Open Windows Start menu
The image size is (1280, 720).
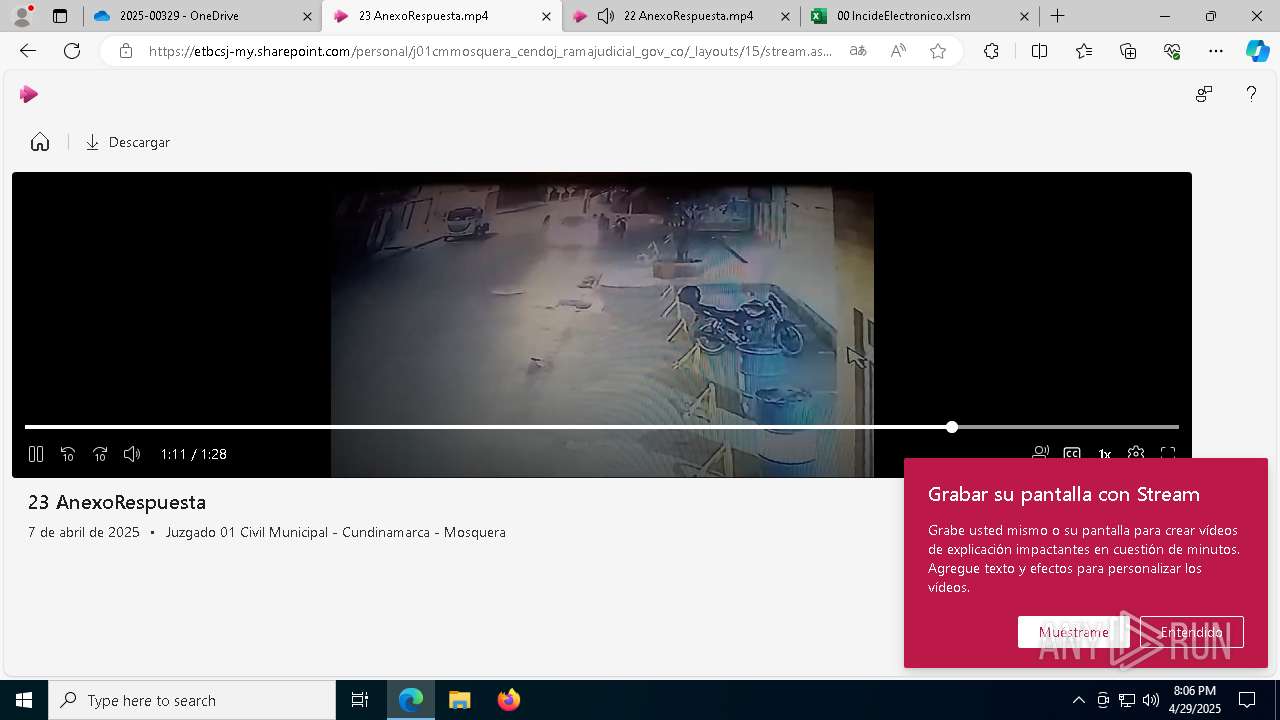24,700
